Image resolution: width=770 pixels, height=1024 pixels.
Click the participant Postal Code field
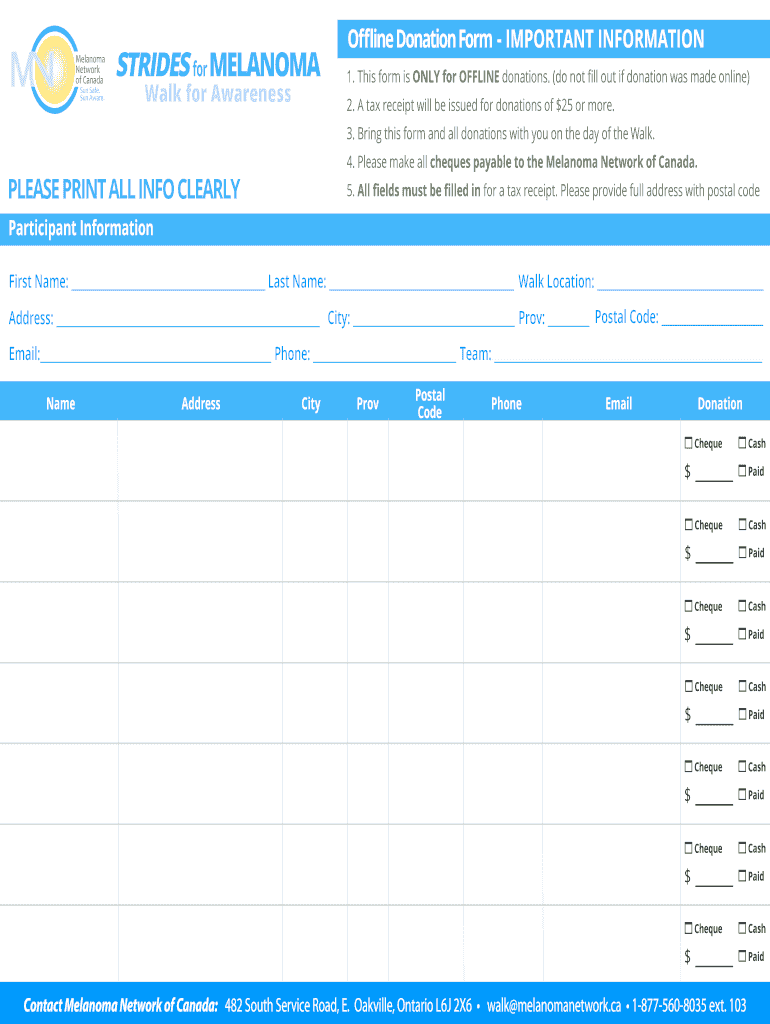[x=712, y=319]
